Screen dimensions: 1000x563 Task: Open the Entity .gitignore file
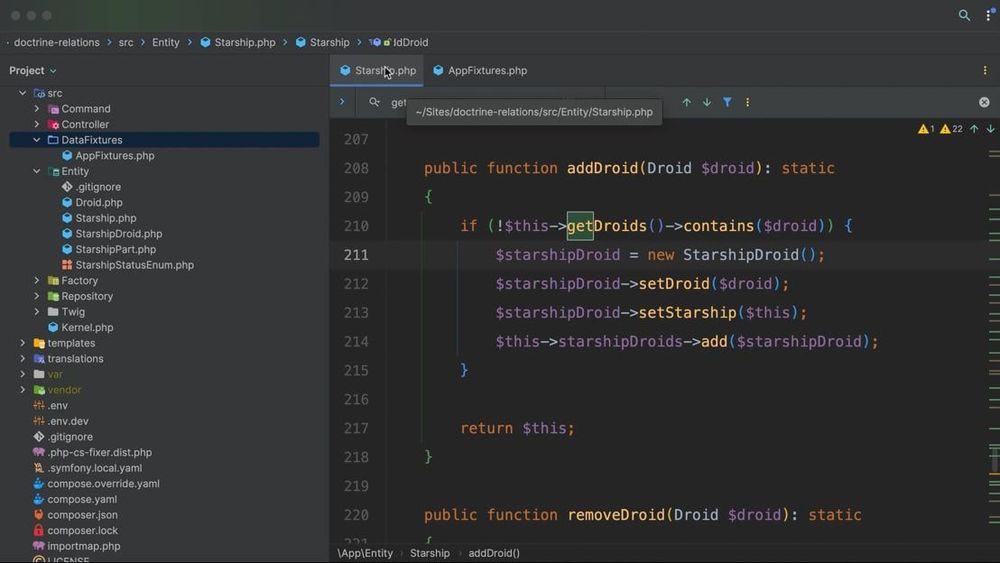[x=98, y=187]
